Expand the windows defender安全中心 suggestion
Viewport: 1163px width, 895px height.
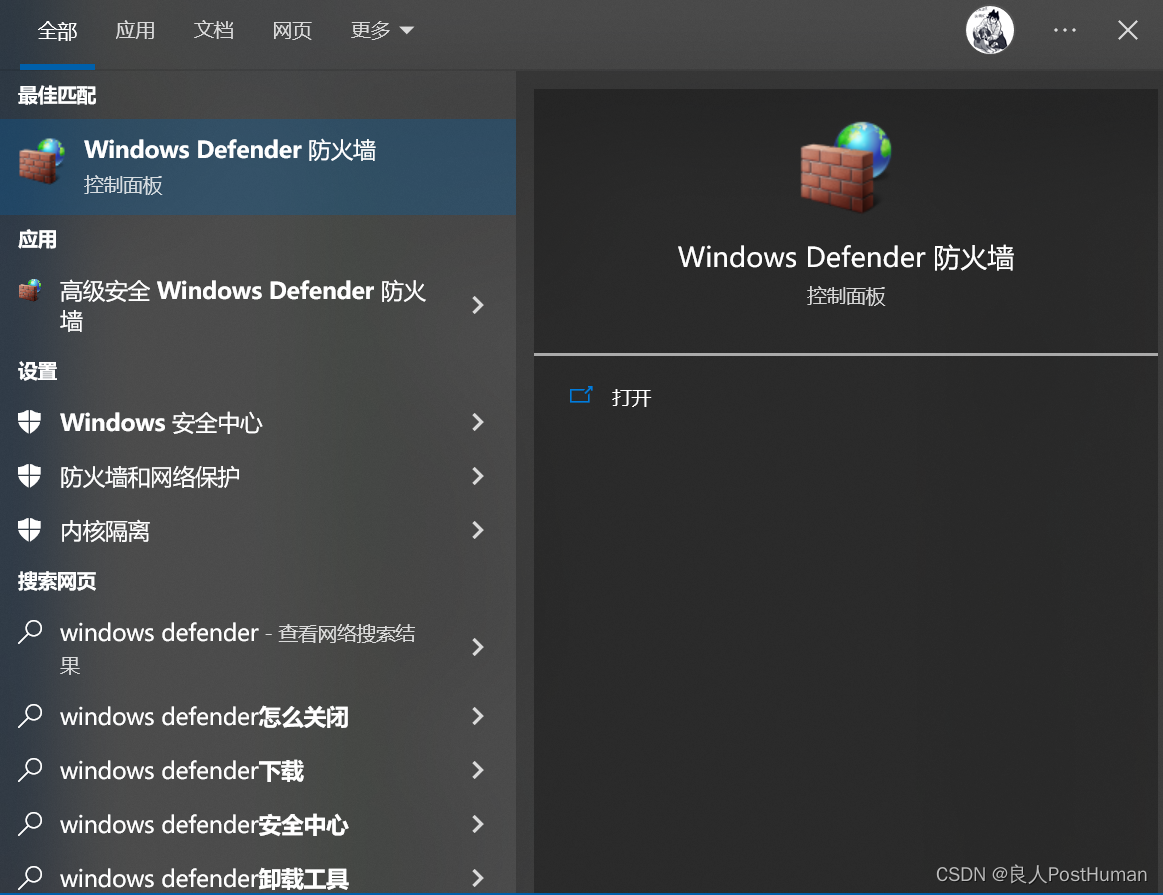[478, 824]
